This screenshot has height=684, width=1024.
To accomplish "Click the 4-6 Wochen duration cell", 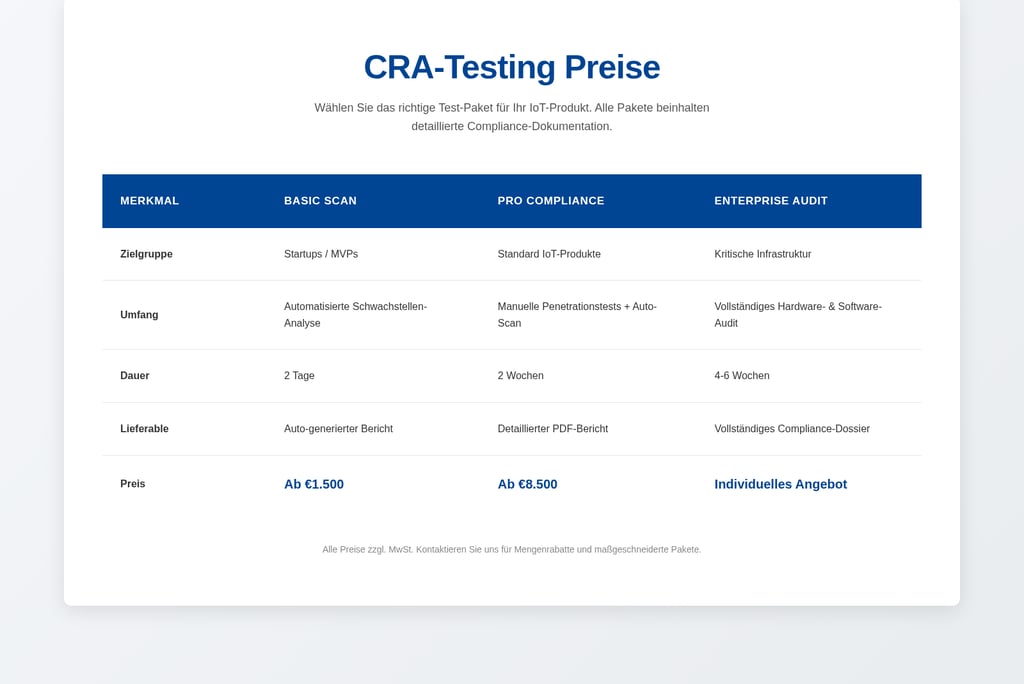I will 742,376.
